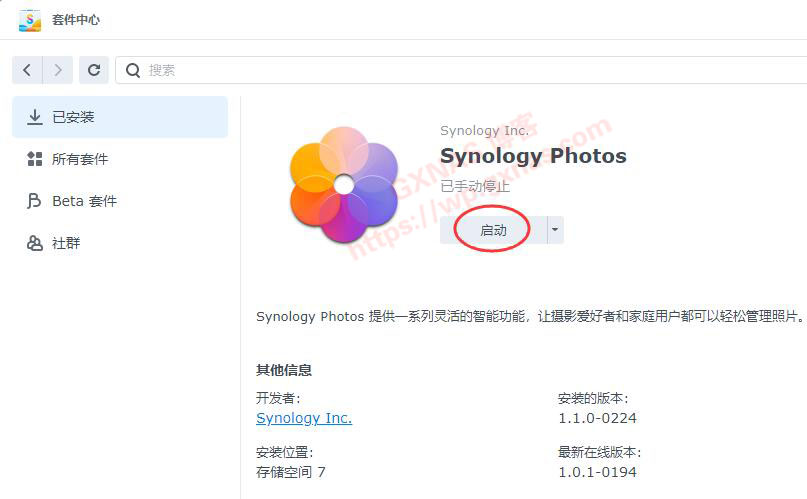
Task: Refresh the package list
Action: pyautogui.click(x=94, y=70)
